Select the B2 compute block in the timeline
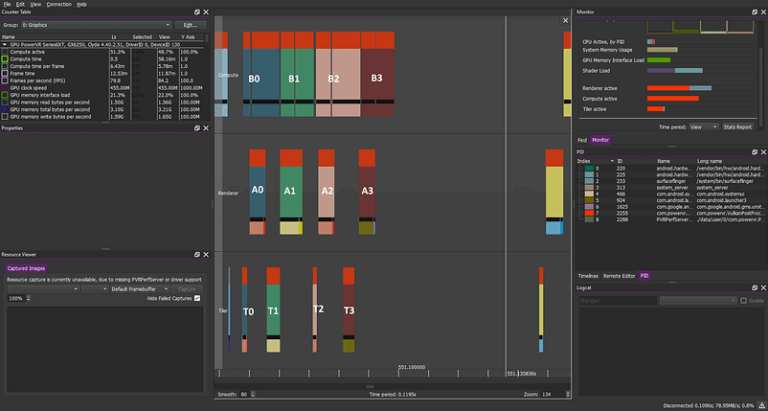Screen dimensions: 768x411 point(336,80)
